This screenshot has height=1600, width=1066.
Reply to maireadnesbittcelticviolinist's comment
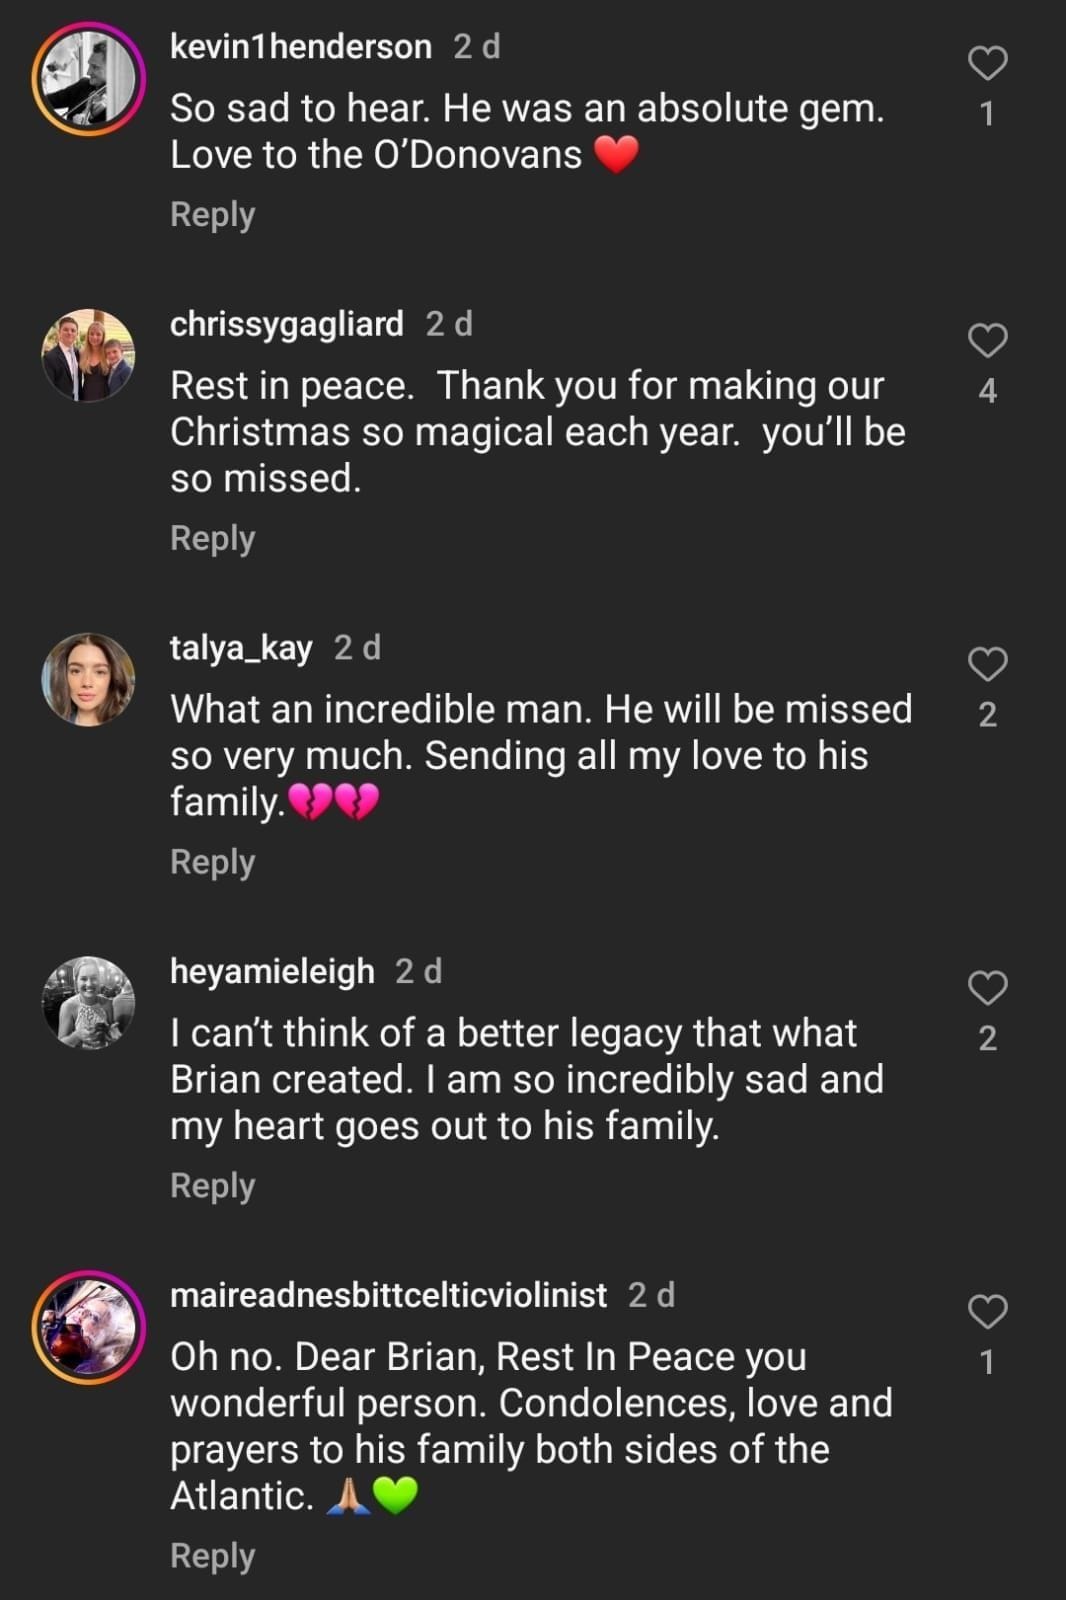pos(212,1556)
